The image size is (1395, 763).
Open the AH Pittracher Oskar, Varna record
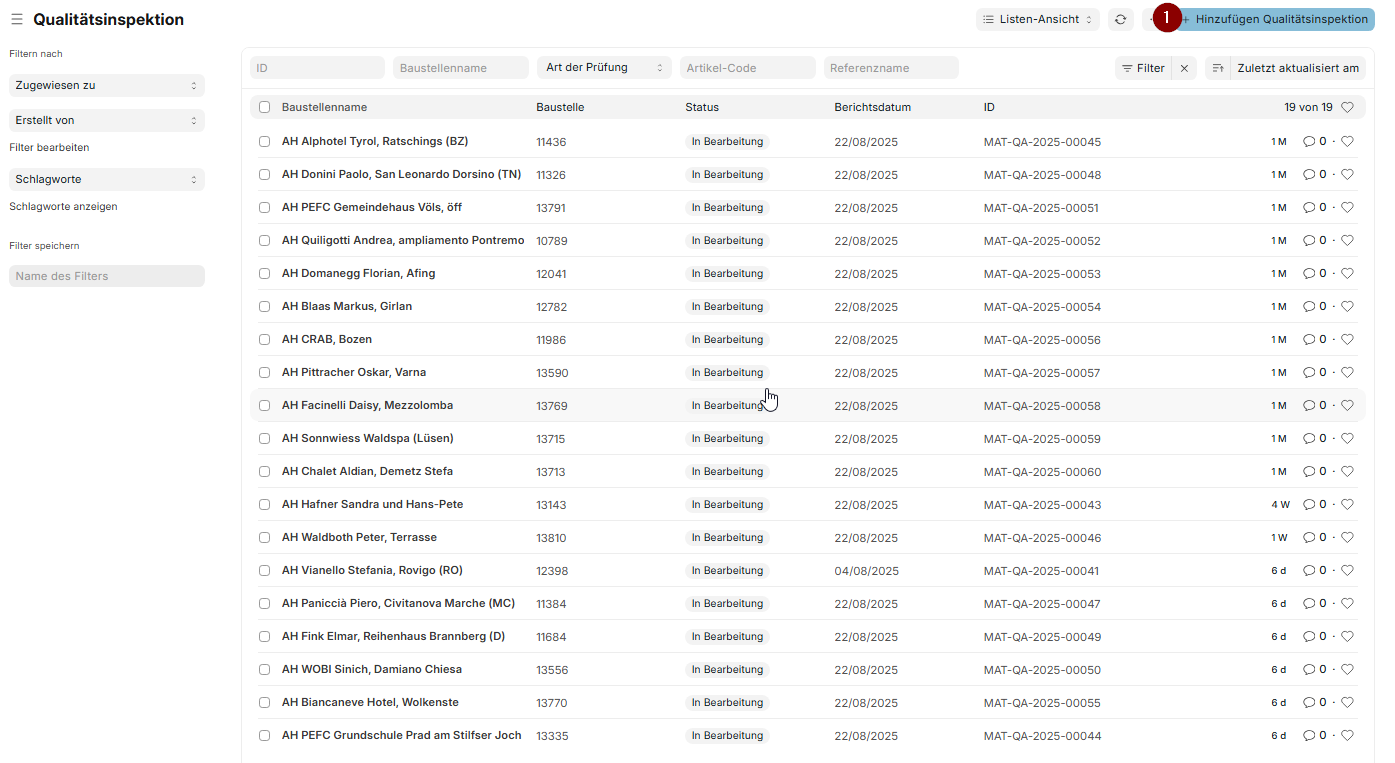[x=353, y=372]
